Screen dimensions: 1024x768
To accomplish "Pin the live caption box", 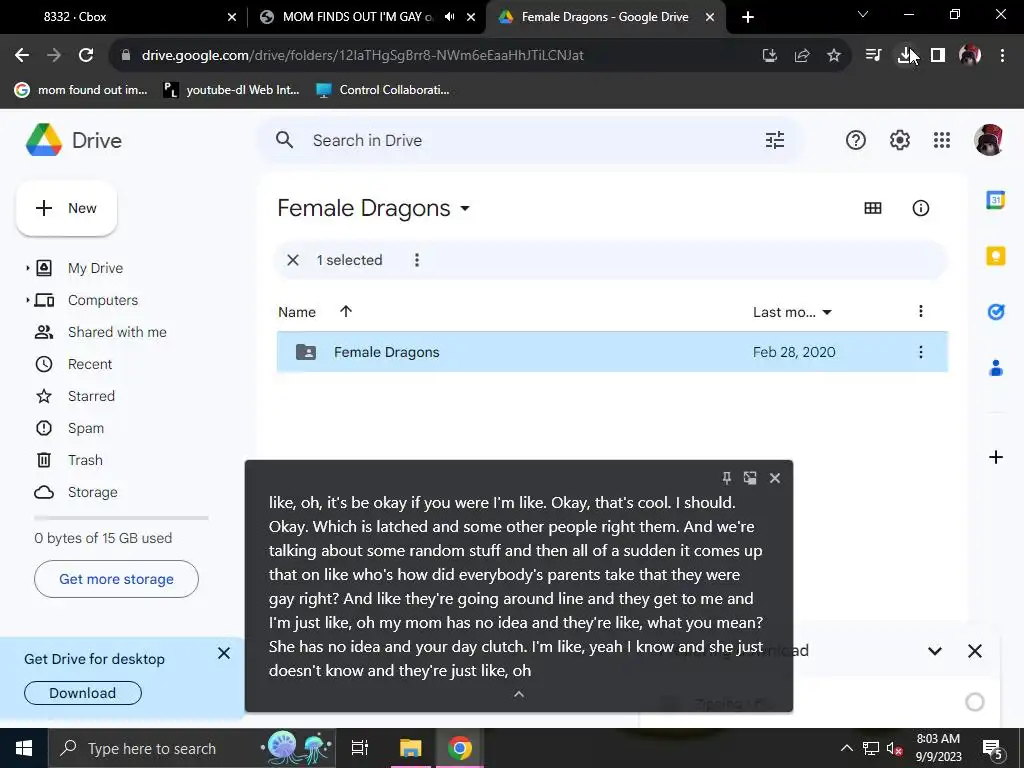I will [726, 478].
